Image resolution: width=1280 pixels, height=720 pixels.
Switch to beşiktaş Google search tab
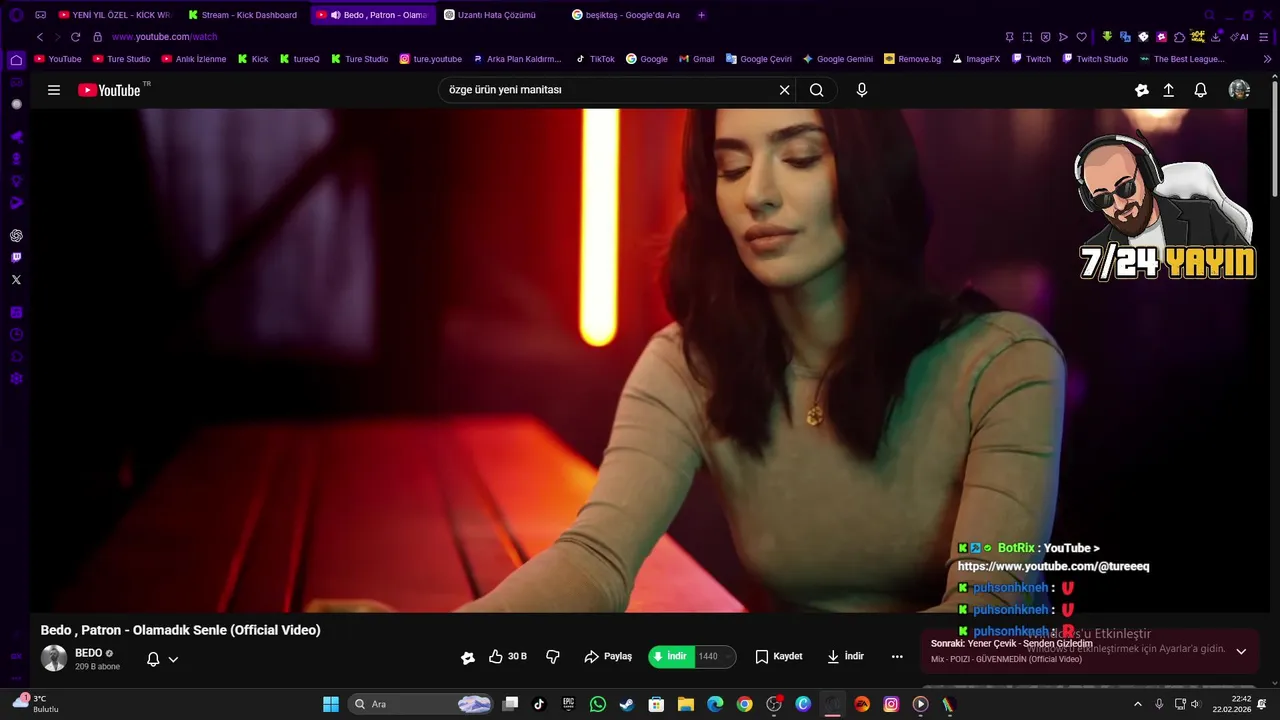[x=626, y=15]
